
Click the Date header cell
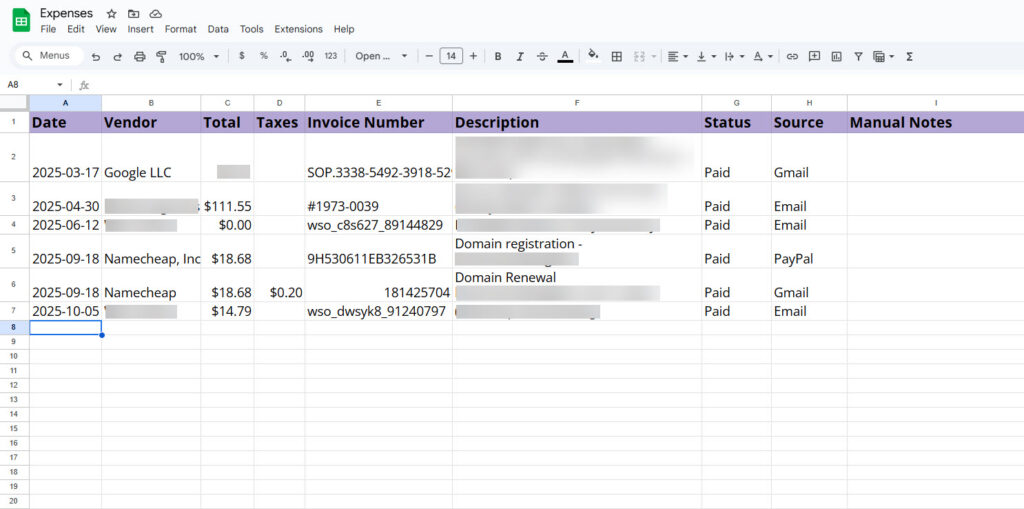(65, 122)
